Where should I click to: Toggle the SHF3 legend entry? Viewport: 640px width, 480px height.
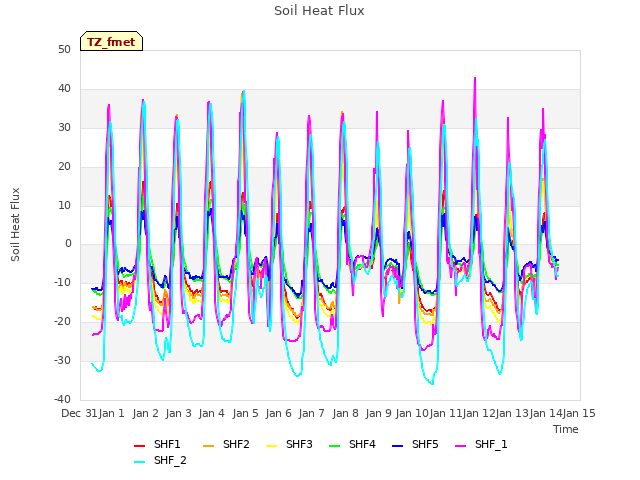pos(289,444)
